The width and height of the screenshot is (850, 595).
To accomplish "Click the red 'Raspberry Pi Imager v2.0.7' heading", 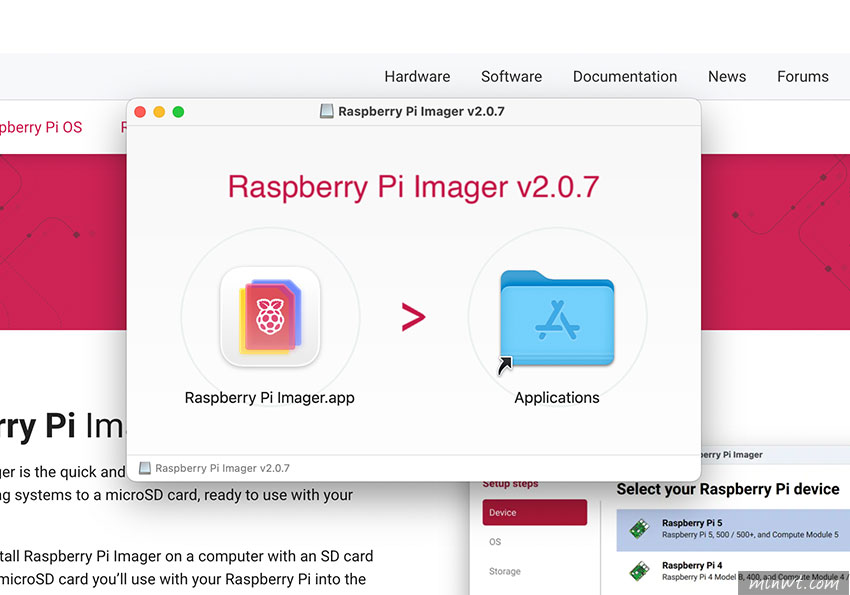I will tap(413, 187).
